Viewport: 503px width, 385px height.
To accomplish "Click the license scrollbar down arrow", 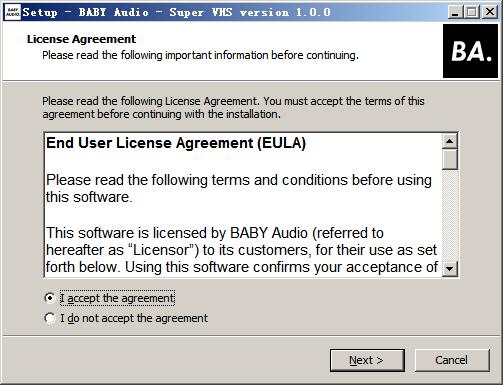I will [450, 268].
